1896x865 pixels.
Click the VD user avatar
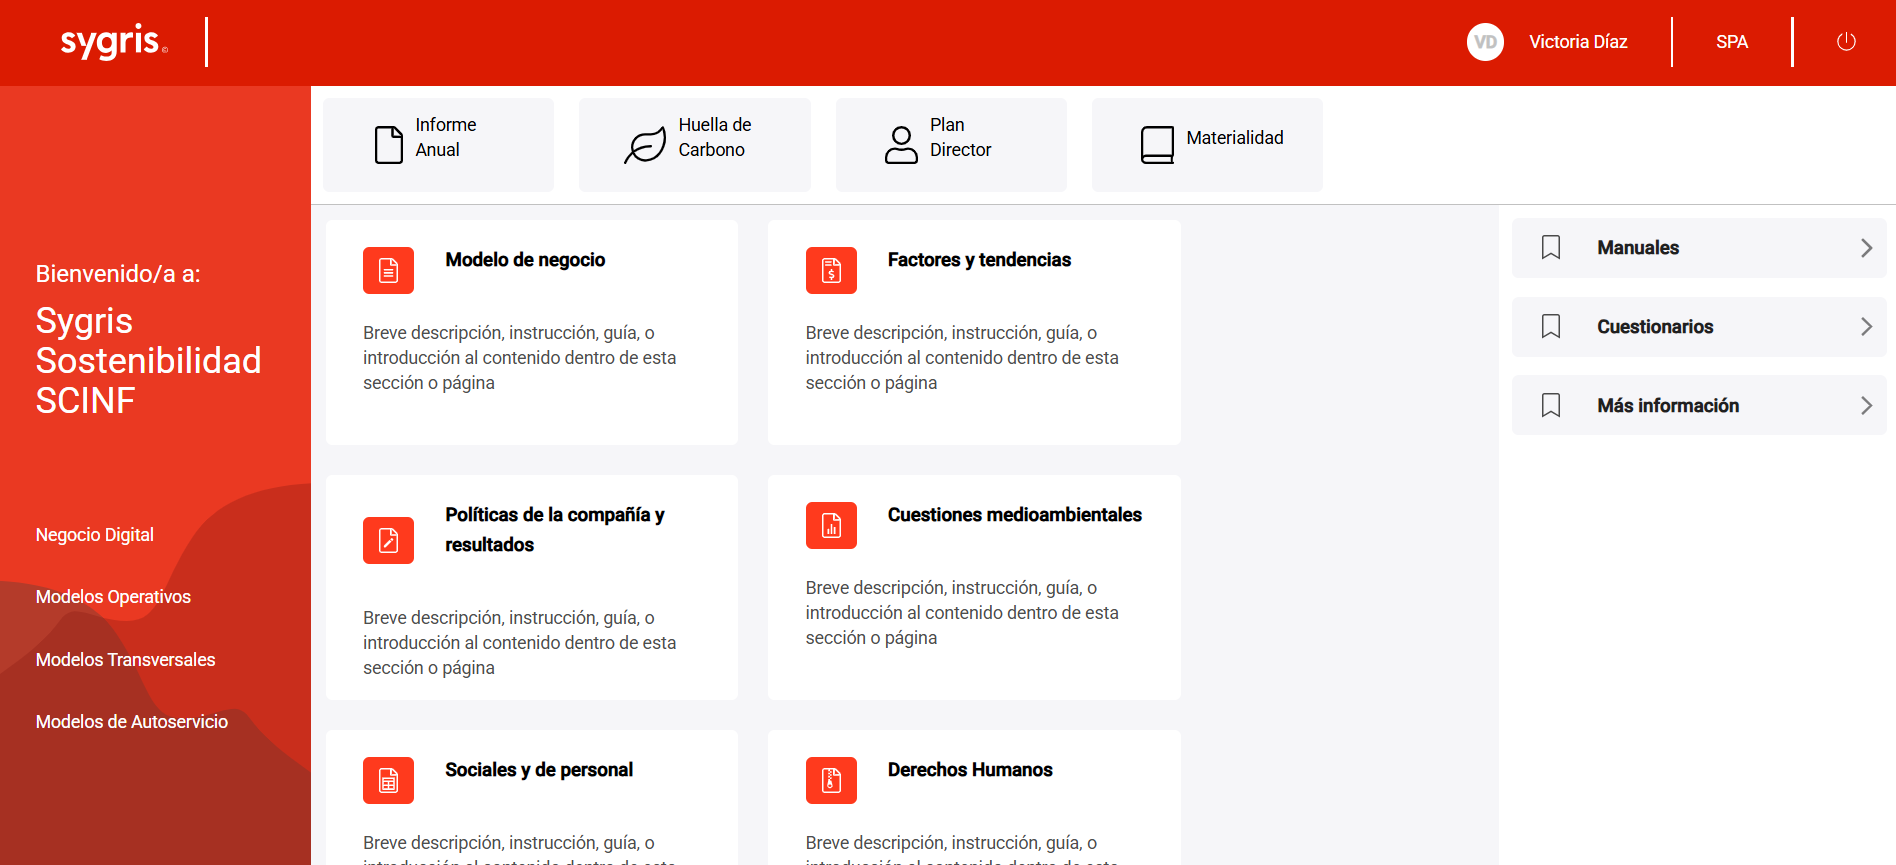coord(1485,42)
